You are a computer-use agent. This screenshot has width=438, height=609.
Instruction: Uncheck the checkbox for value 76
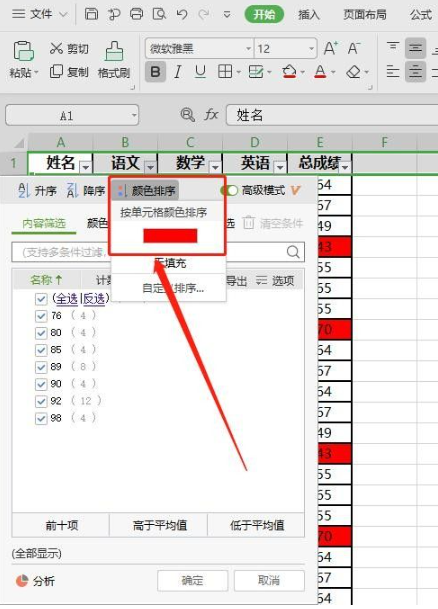[41, 316]
